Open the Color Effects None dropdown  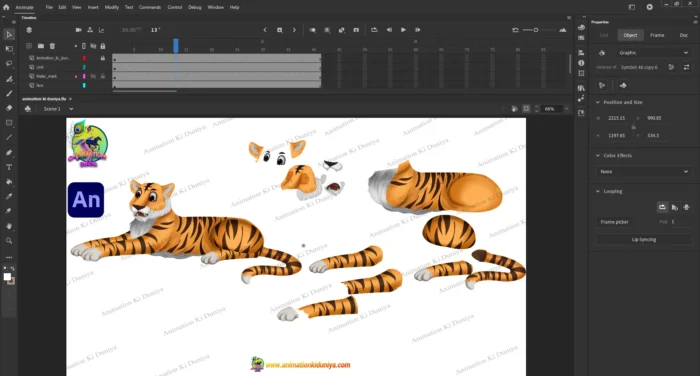click(x=644, y=171)
